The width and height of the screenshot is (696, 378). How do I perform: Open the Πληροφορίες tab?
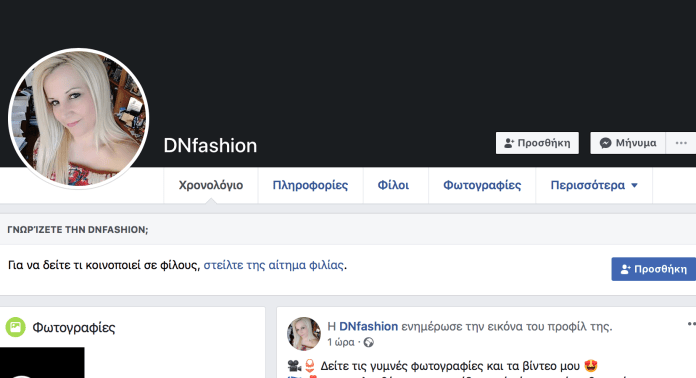(310, 185)
